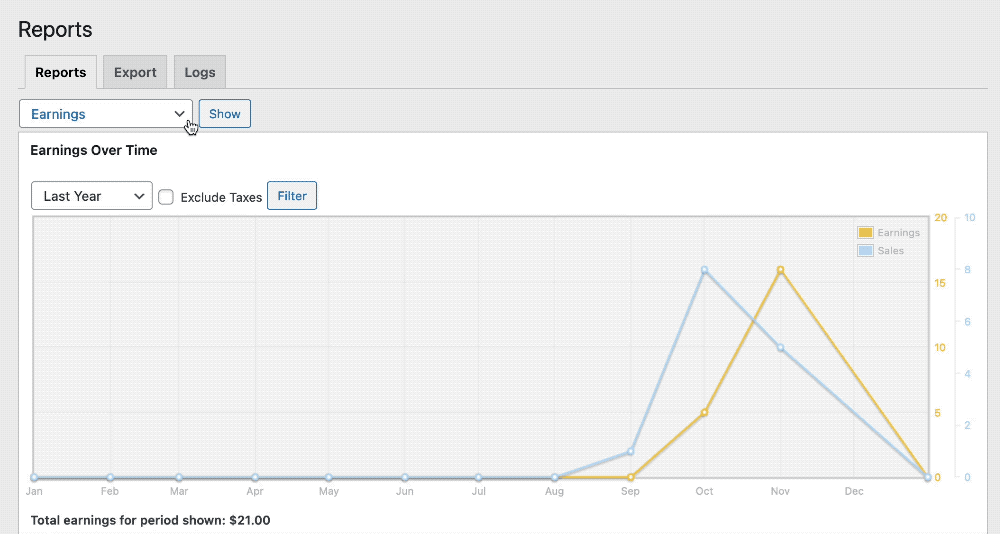Click the data point at Apr
The image size is (1000, 534).
point(255,477)
